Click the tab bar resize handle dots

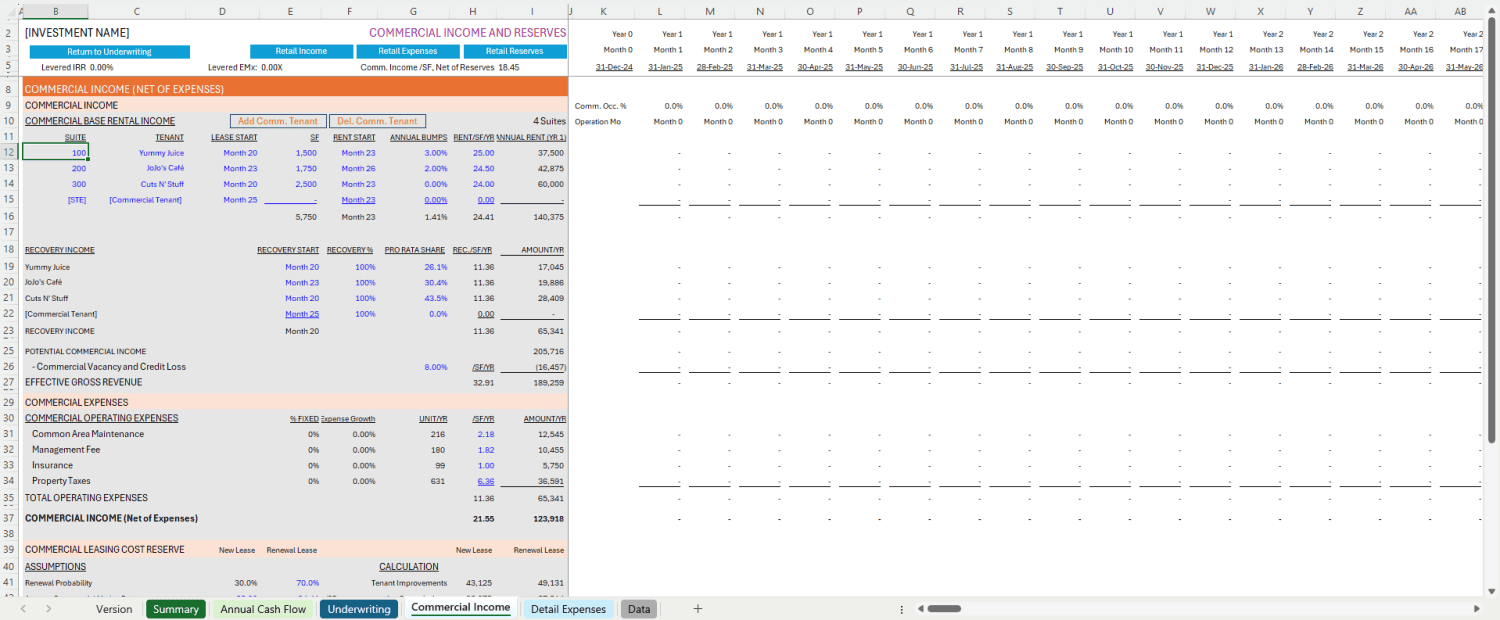pyautogui.click(x=901, y=609)
